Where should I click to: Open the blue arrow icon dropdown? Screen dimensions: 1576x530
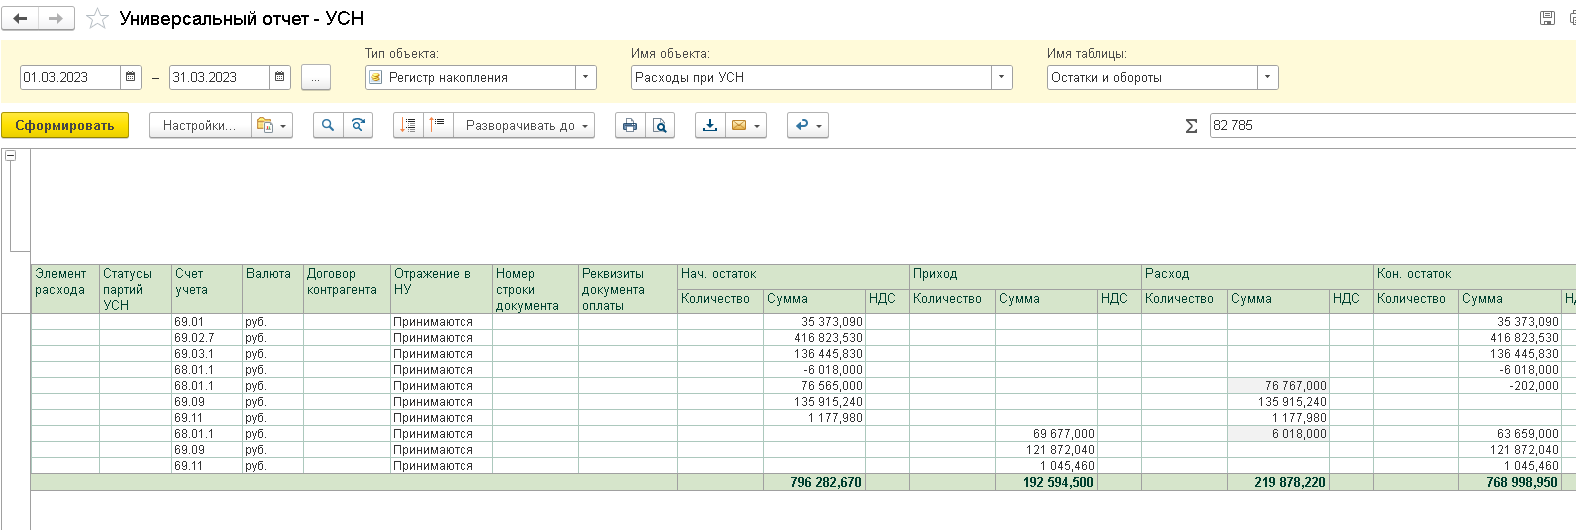pyautogui.click(x=807, y=125)
